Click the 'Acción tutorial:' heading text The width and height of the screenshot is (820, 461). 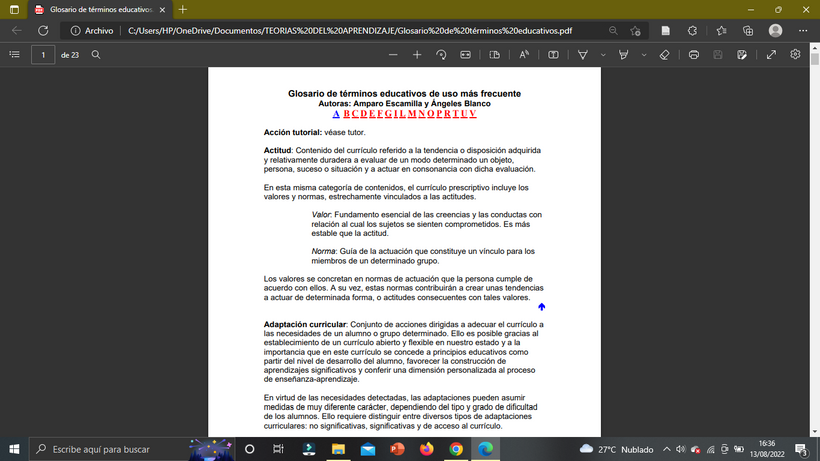(293, 133)
